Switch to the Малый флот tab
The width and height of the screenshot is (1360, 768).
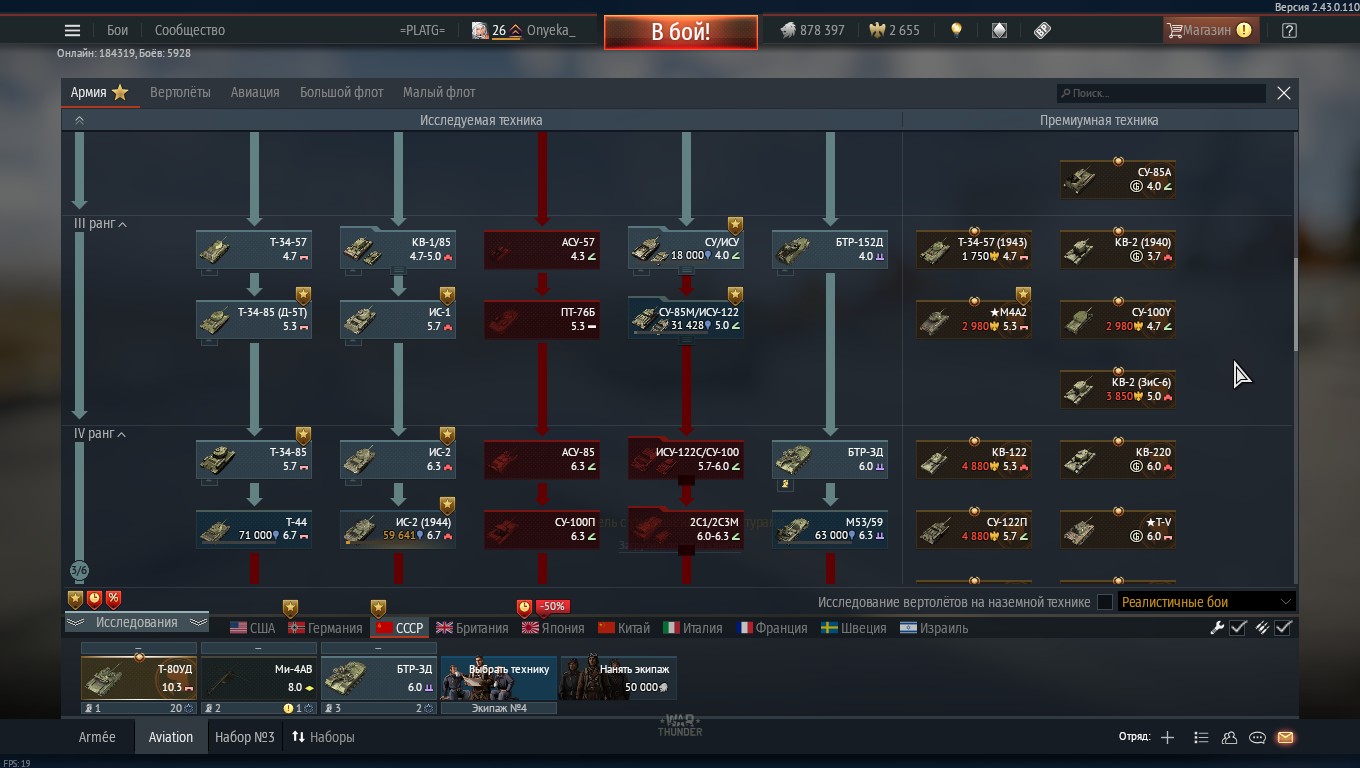pos(439,92)
